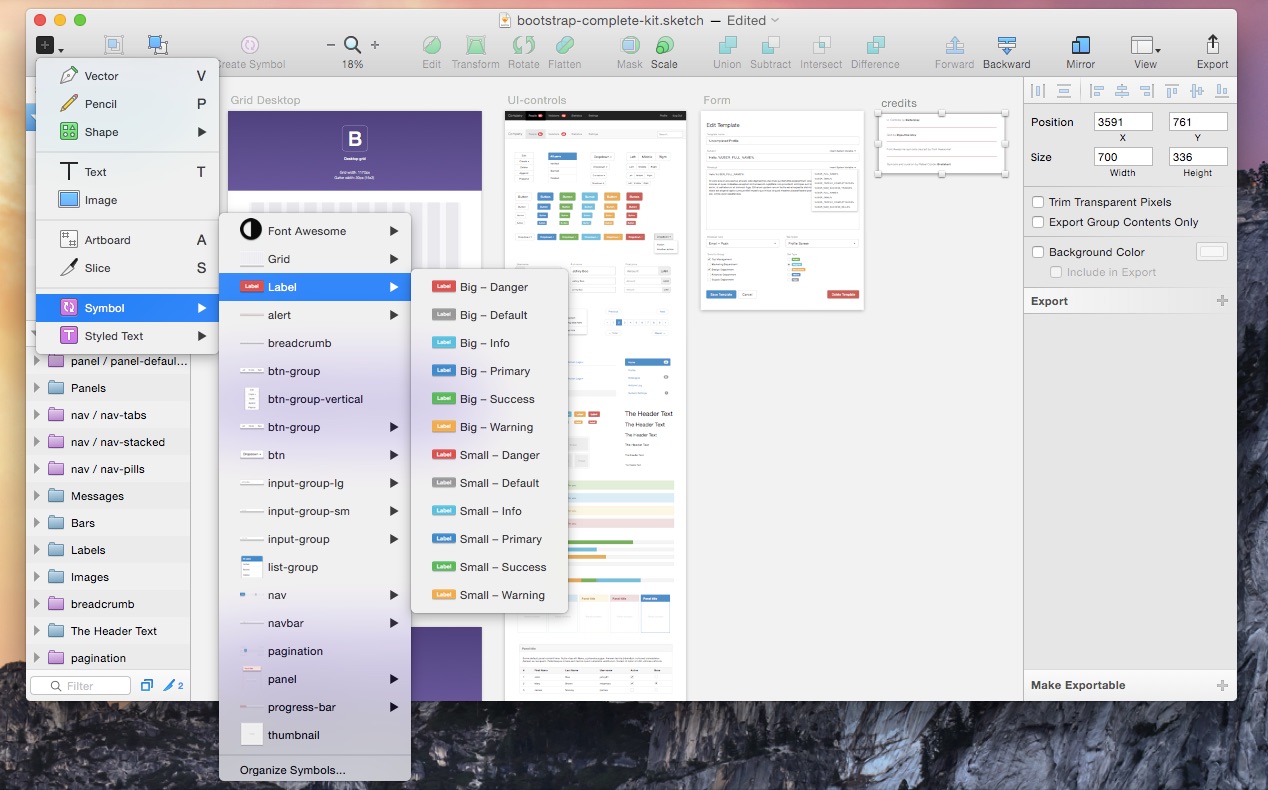Add export size in Make Exportable
This screenshot has height=790, width=1268.
click(x=1222, y=685)
